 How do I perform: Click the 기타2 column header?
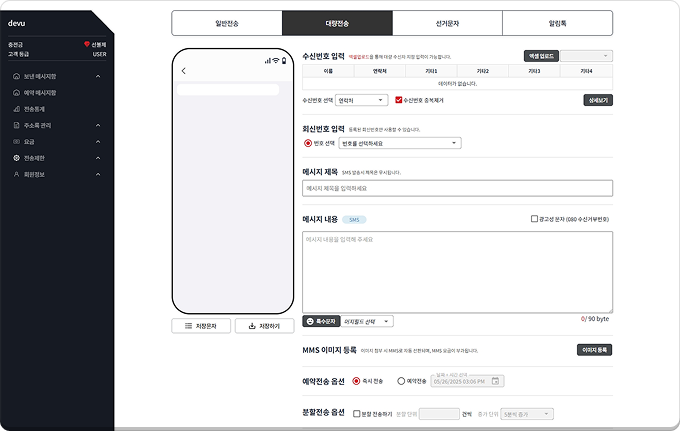483,71
